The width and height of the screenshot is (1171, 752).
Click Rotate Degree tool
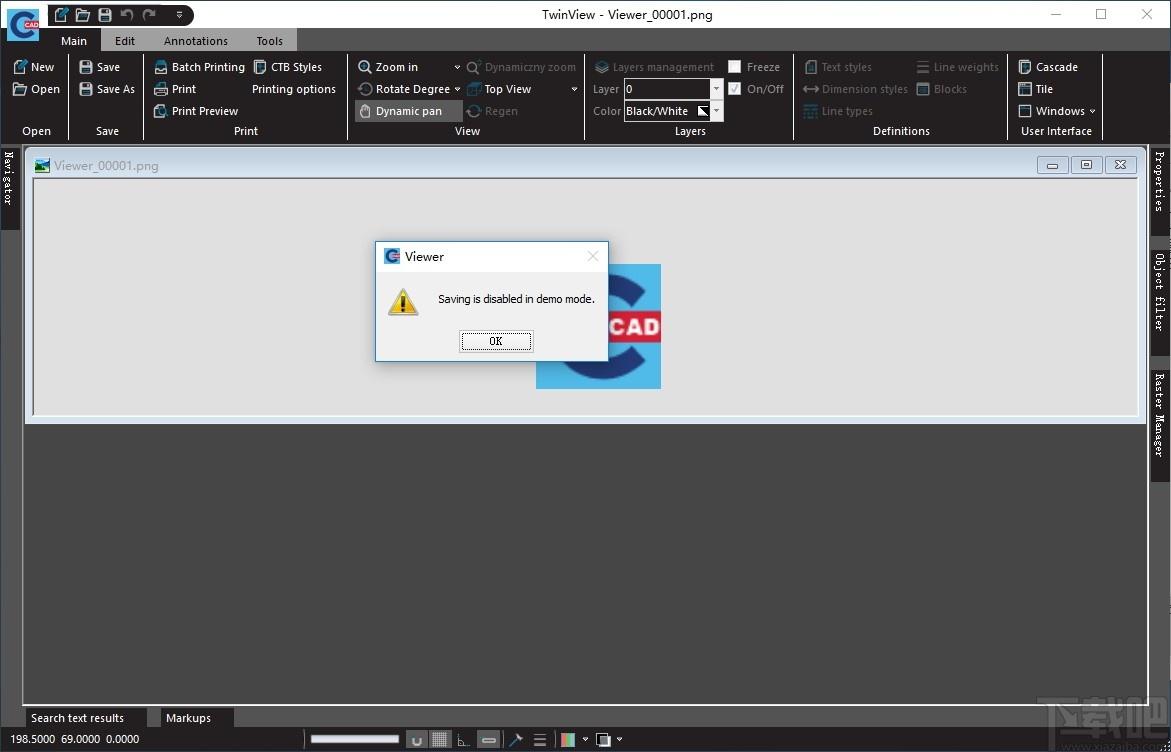point(403,89)
